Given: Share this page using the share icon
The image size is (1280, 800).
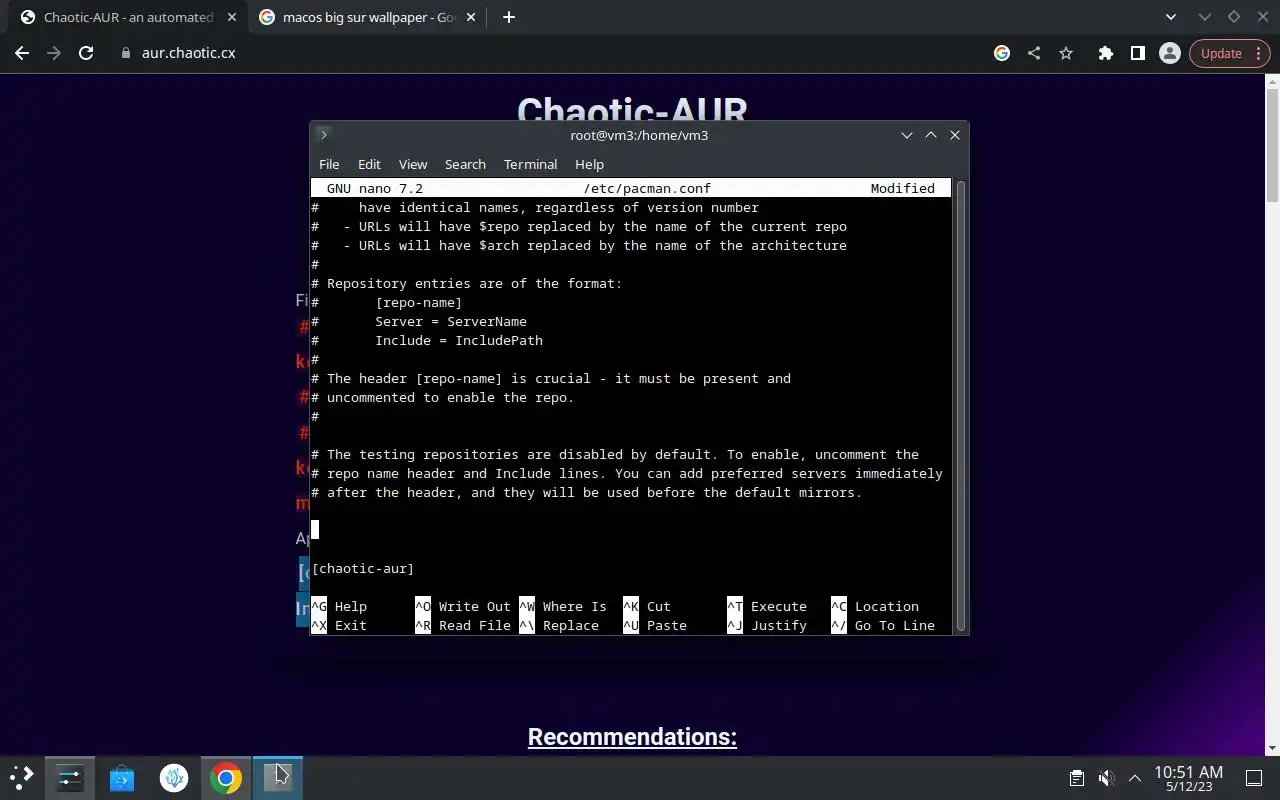Looking at the screenshot, I should [1034, 53].
